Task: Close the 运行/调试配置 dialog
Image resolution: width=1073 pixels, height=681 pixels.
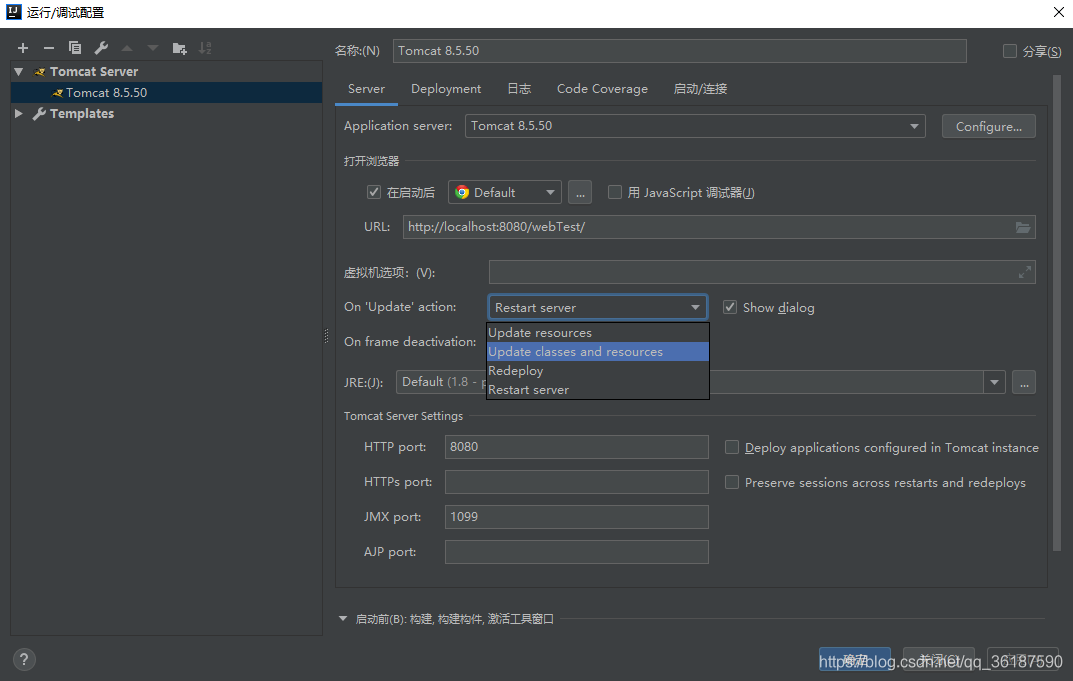Action: pyautogui.click(x=1058, y=12)
